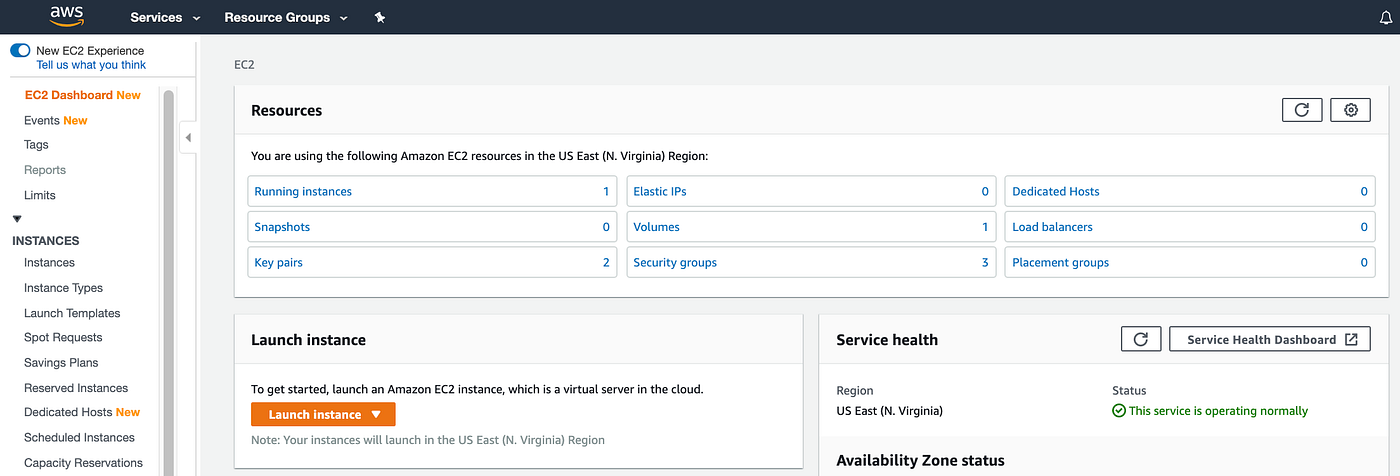Click the Security groups resource link
Screen dimensions: 1400x476
pos(675,263)
